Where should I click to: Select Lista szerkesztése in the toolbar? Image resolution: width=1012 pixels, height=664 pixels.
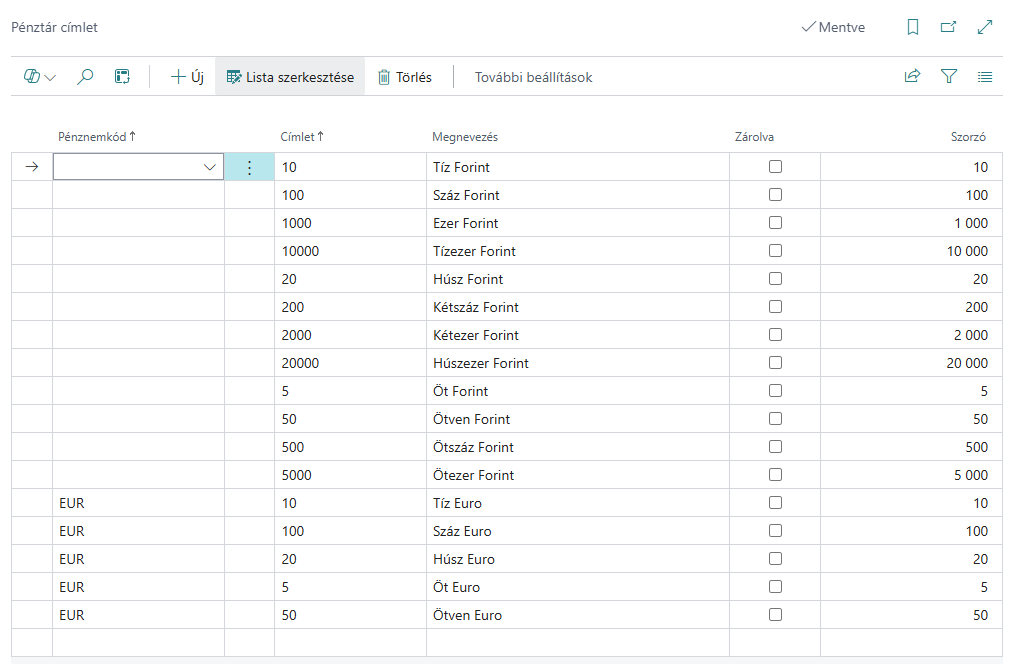click(290, 77)
